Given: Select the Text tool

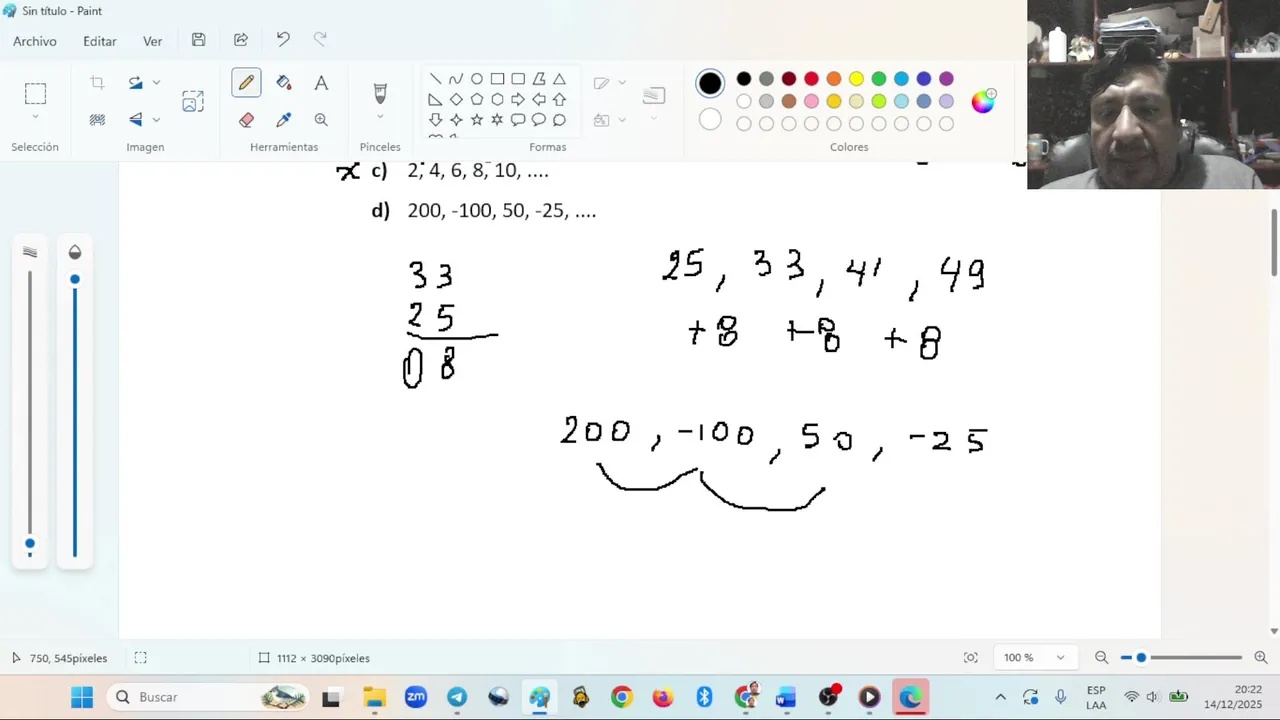Looking at the screenshot, I should click(321, 83).
